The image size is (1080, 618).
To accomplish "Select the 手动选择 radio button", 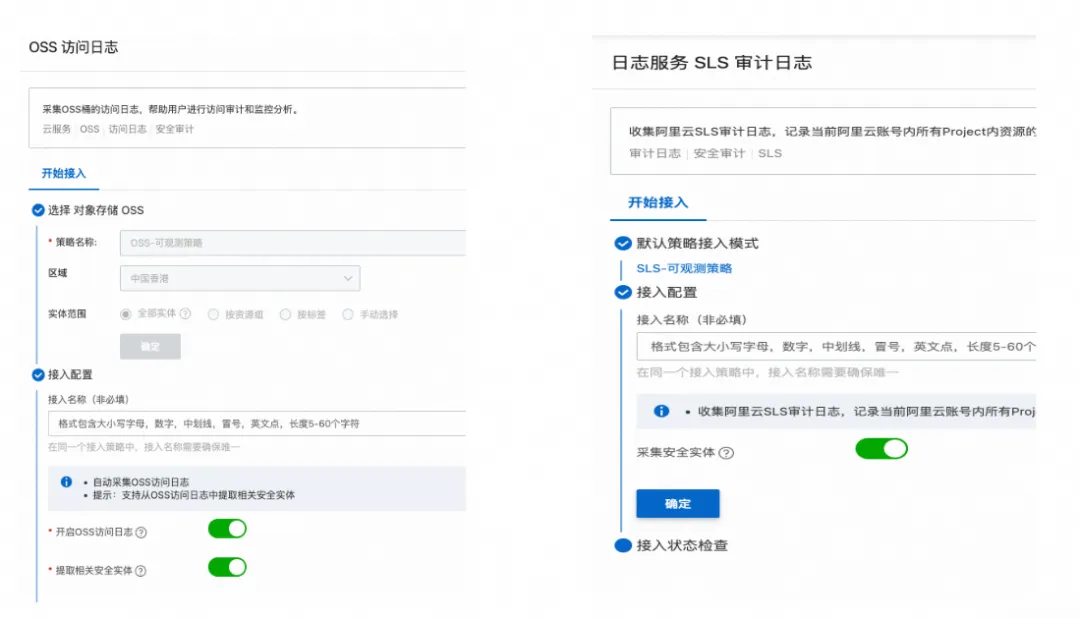I will [348, 314].
